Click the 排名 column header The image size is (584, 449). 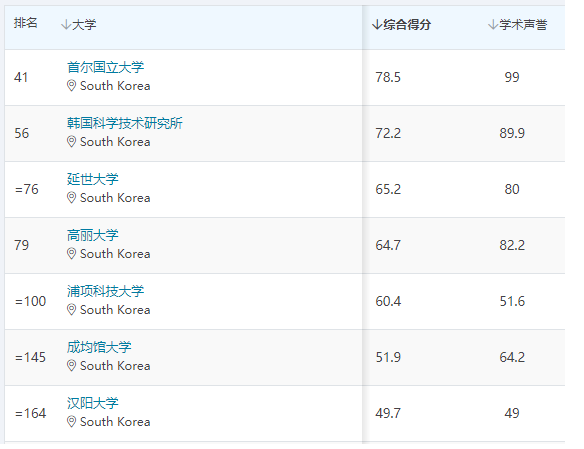pyautogui.click(x=26, y=23)
